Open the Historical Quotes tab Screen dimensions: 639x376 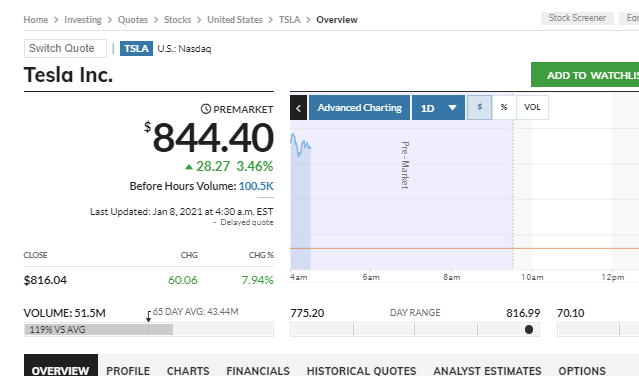click(361, 371)
